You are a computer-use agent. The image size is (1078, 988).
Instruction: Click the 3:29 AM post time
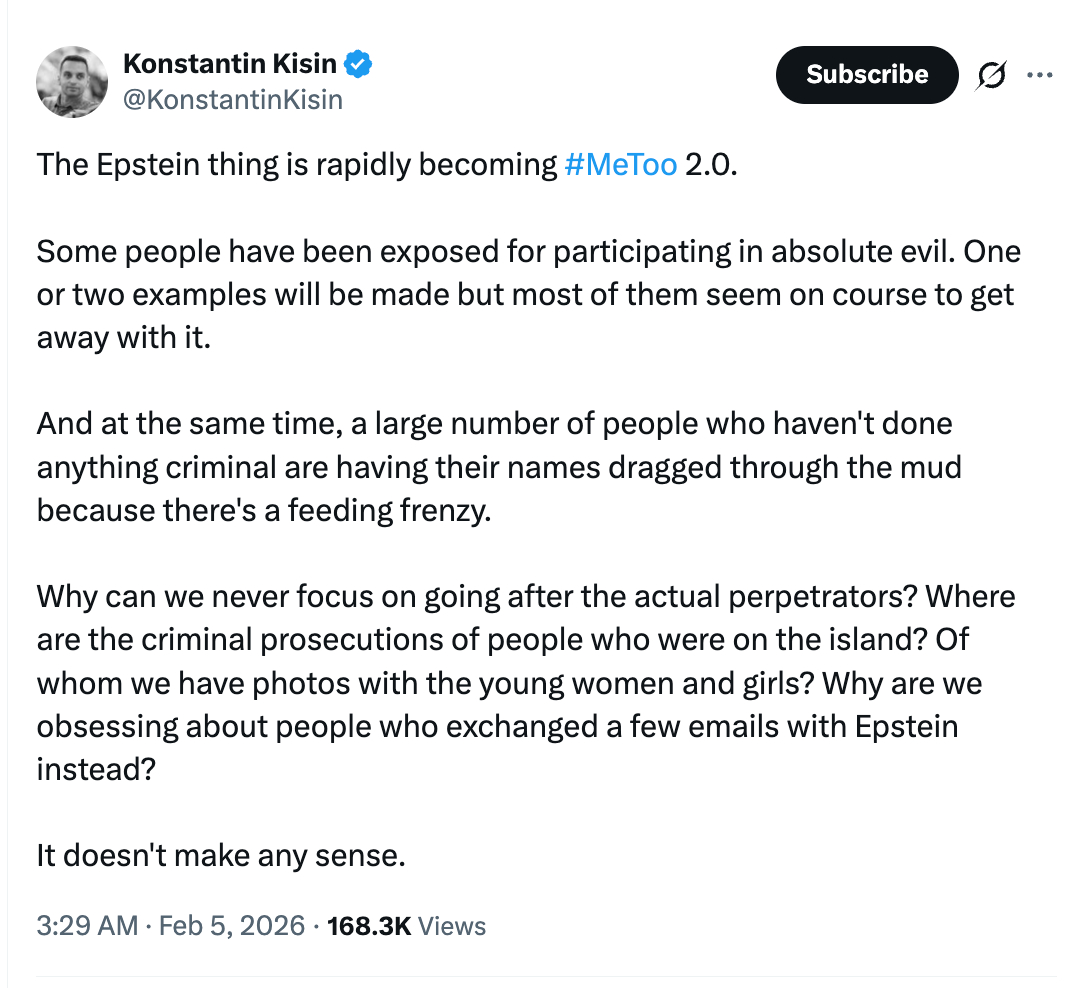pos(86,925)
